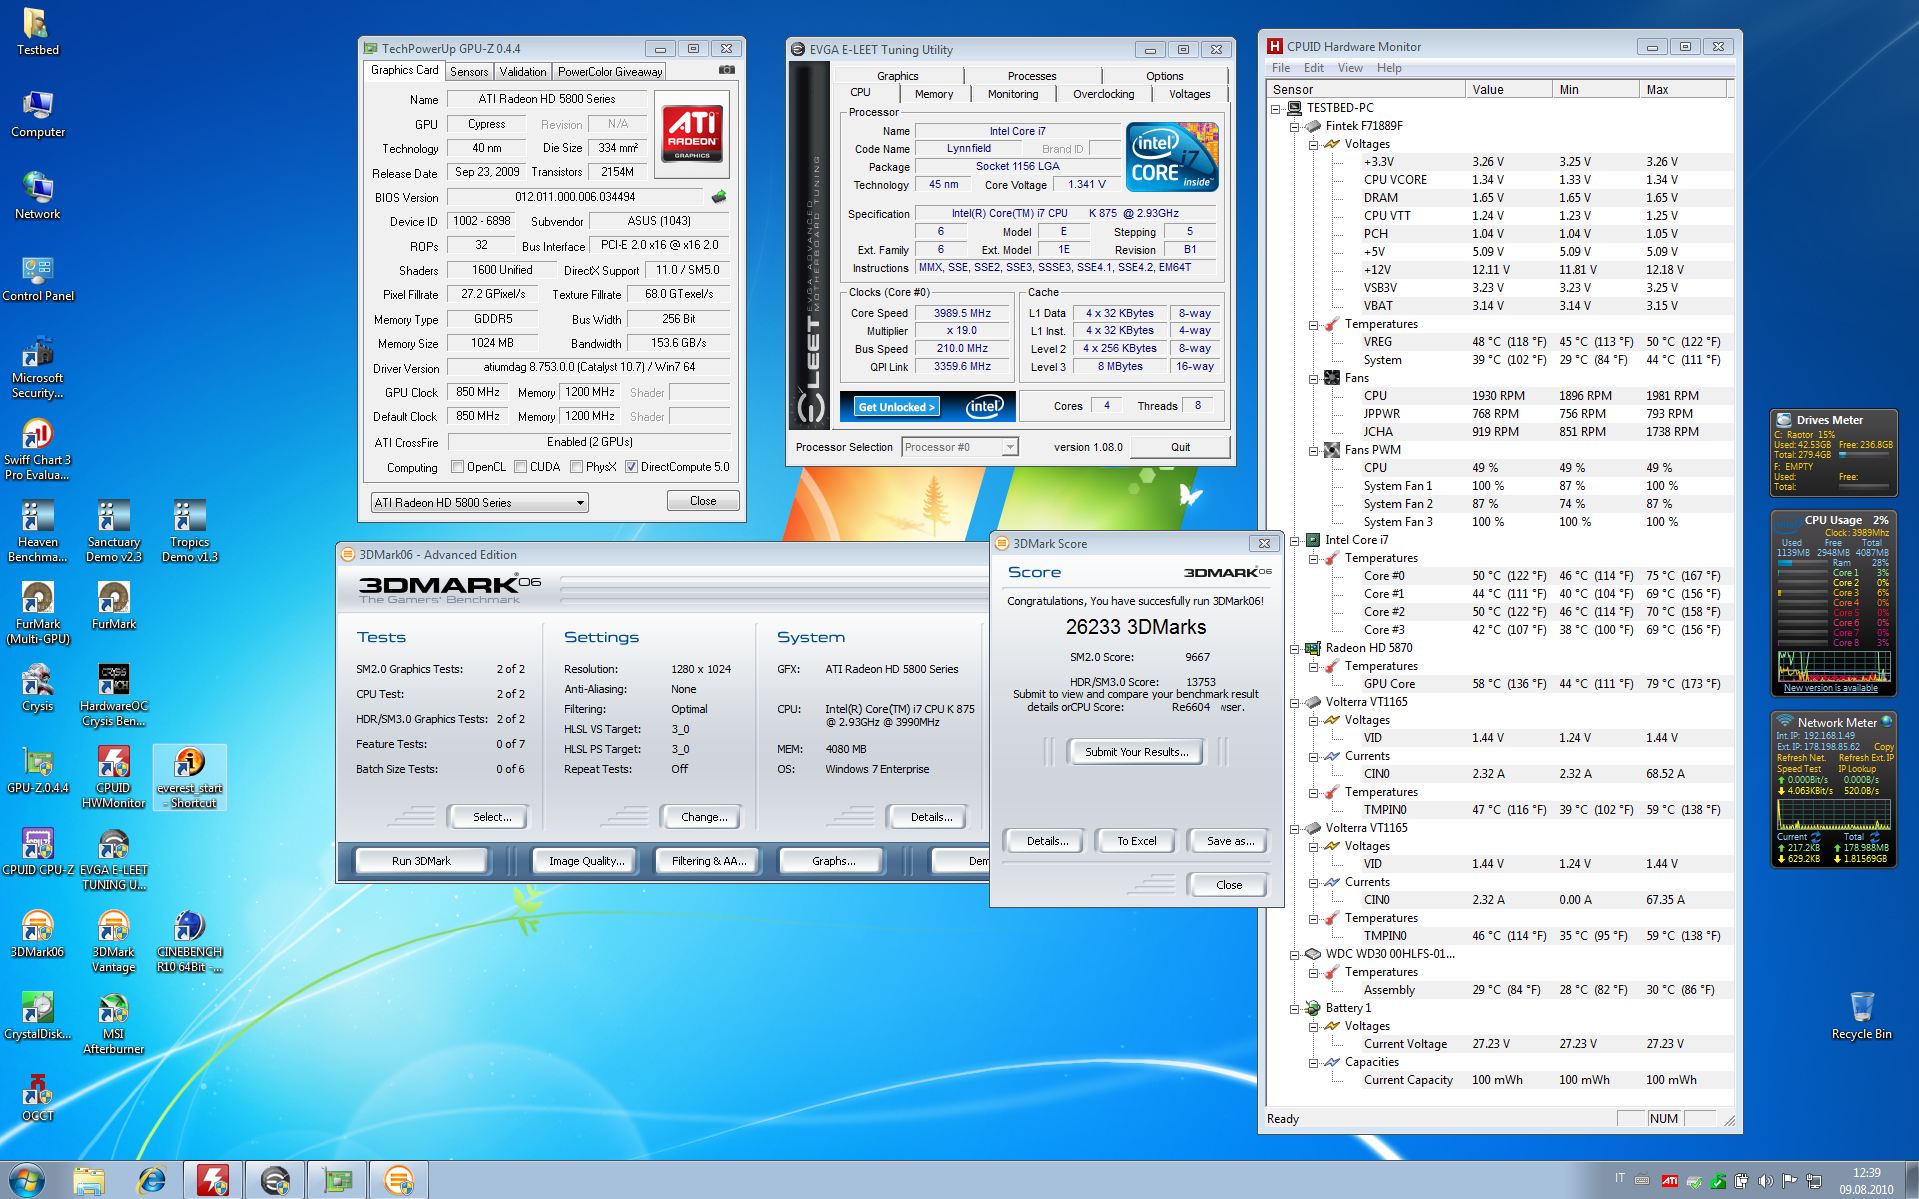Collapse the TESTBED-PC tree node
Image resolution: width=1919 pixels, height=1199 pixels.
(x=1276, y=108)
